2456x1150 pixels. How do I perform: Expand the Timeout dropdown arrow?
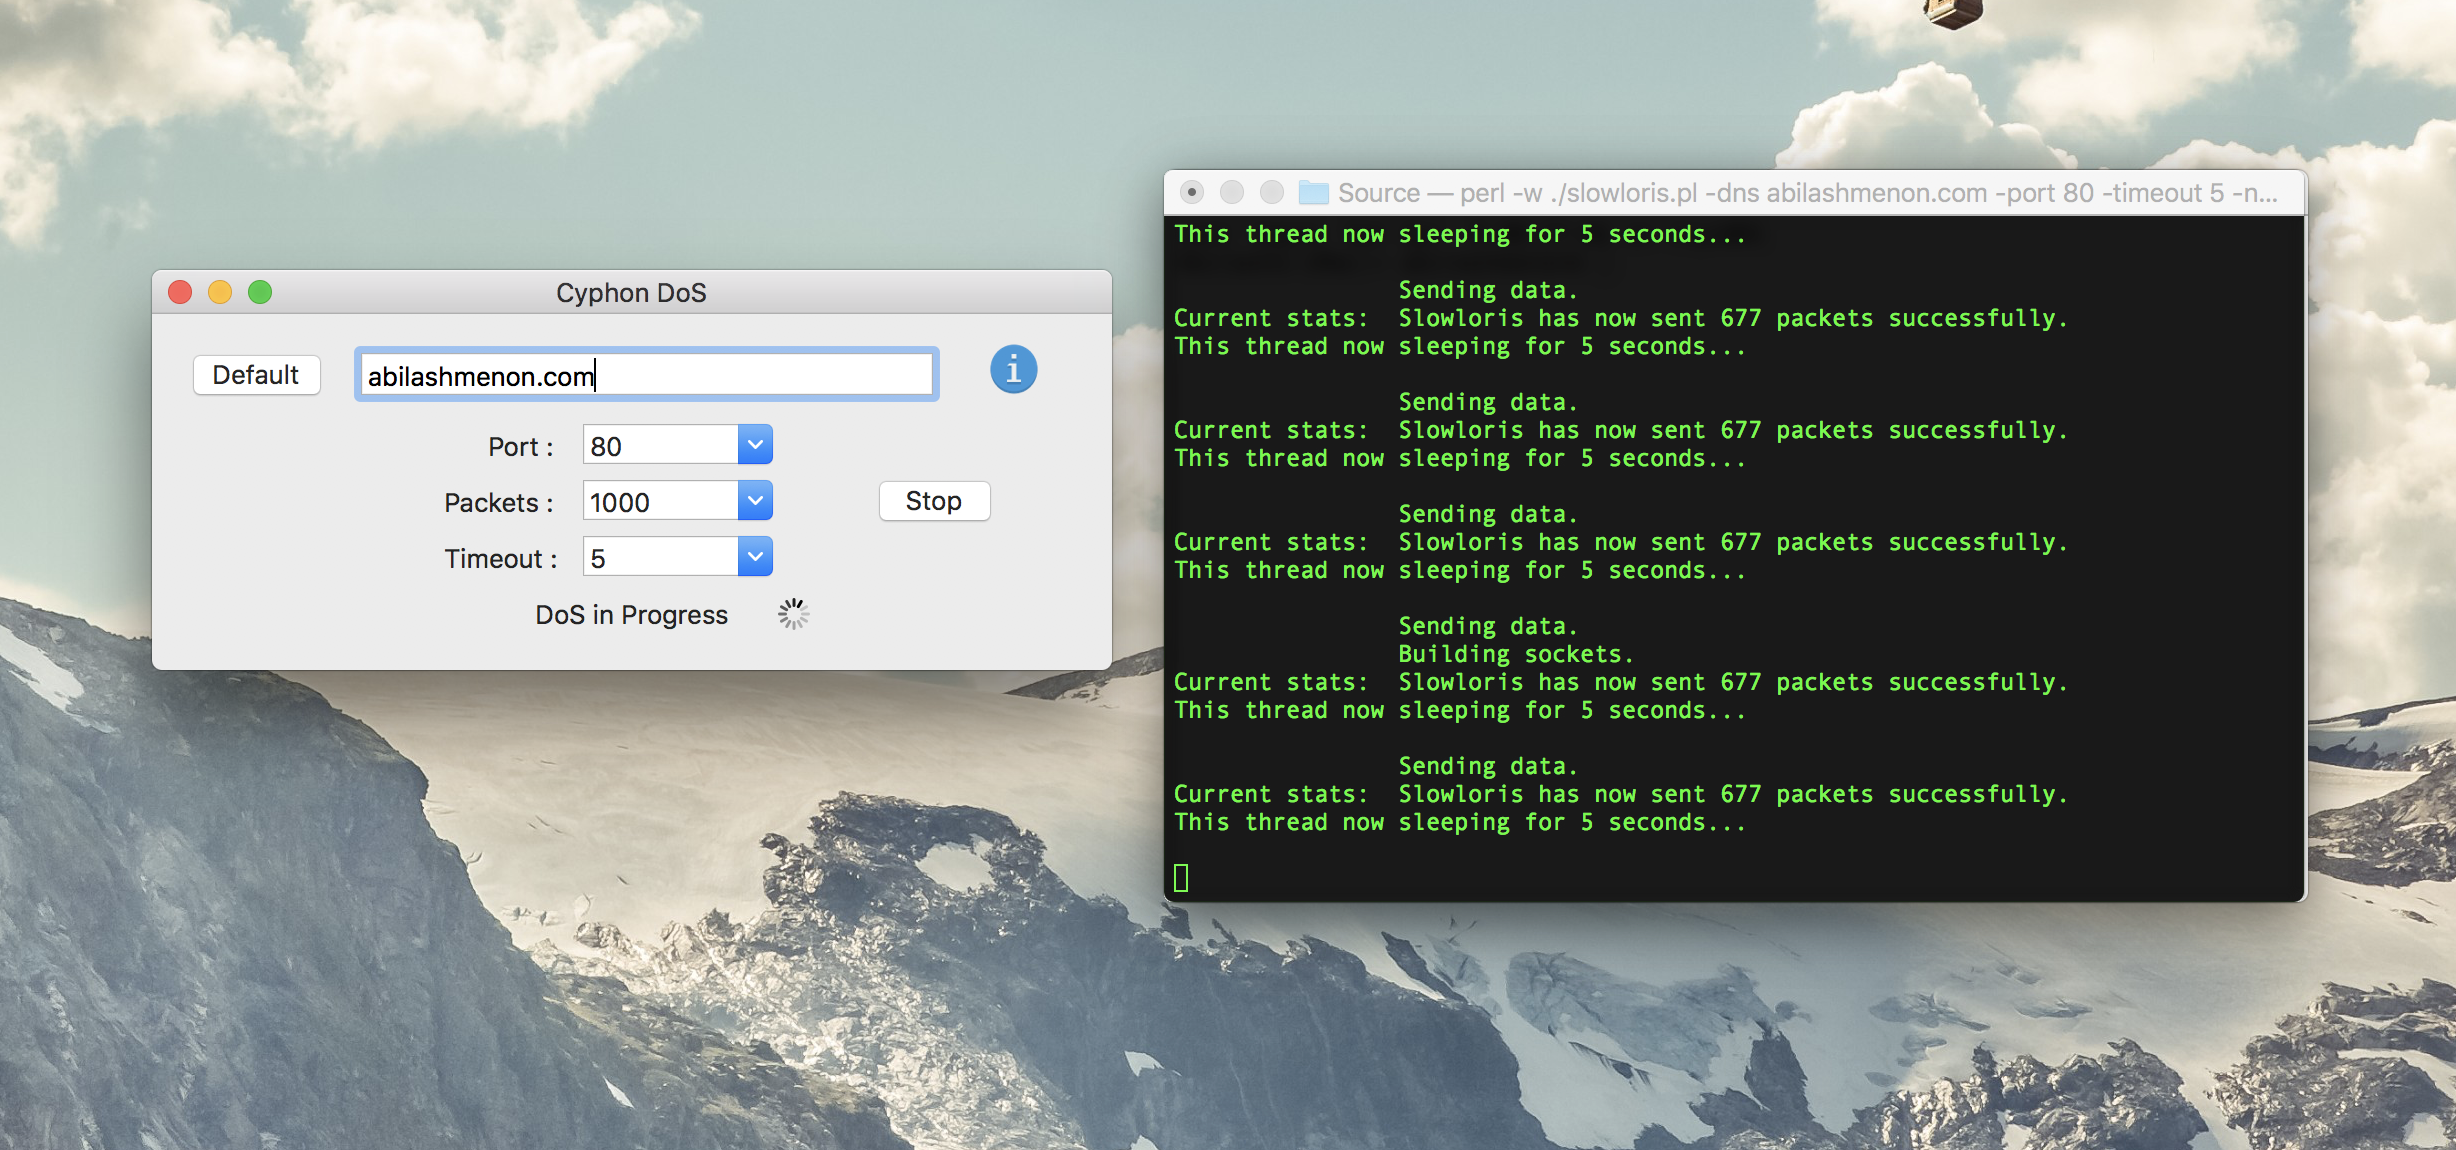tap(755, 557)
